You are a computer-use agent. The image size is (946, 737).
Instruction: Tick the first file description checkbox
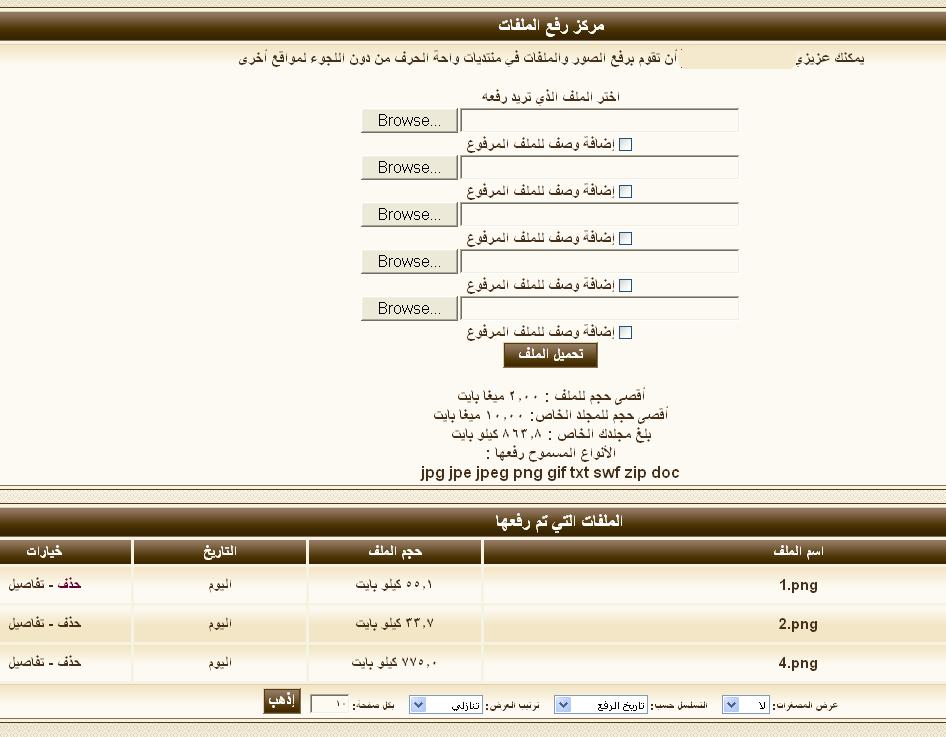(x=626, y=145)
